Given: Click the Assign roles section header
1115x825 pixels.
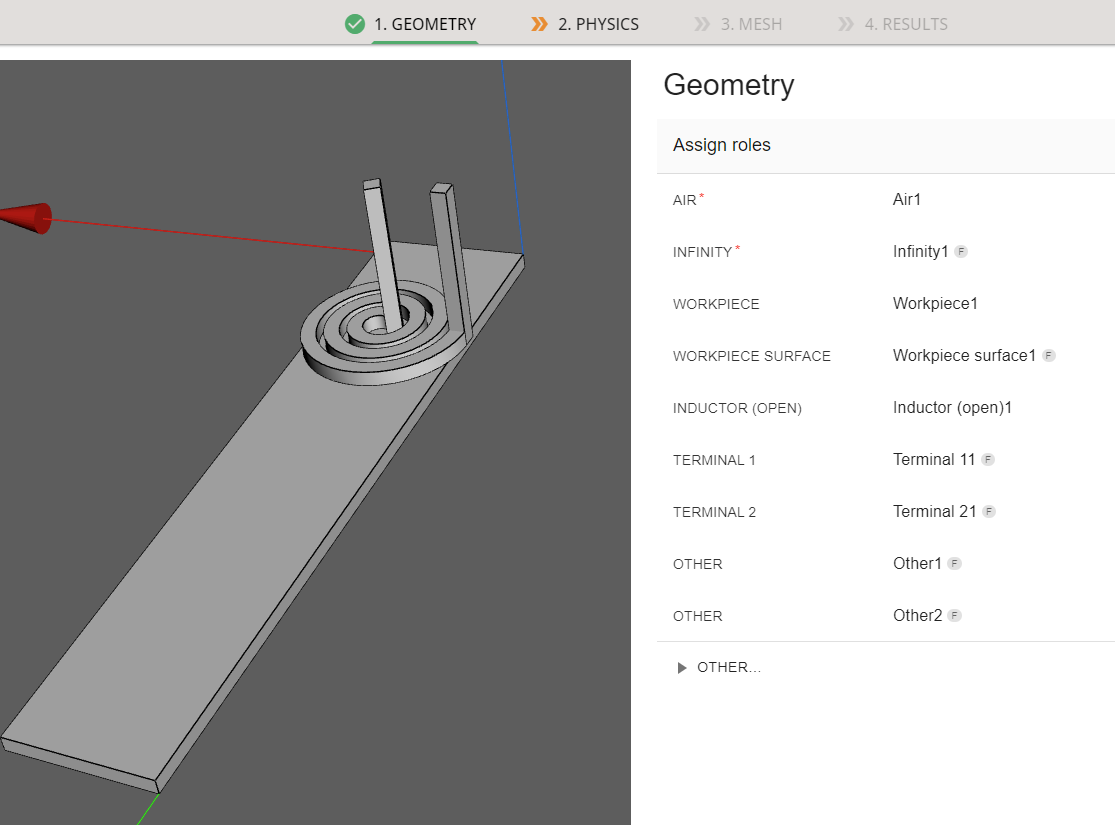Looking at the screenshot, I should pyautogui.click(x=722, y=145).
